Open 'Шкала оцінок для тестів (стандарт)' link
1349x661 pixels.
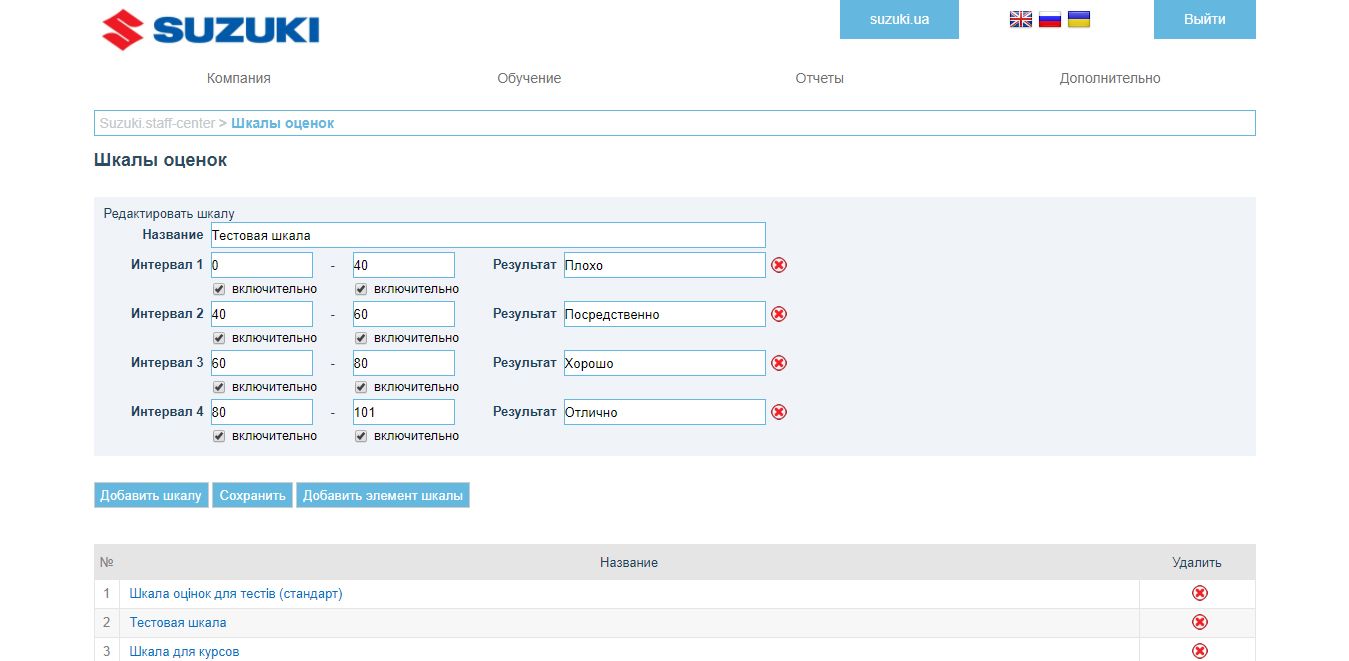[x=236, y=593]
